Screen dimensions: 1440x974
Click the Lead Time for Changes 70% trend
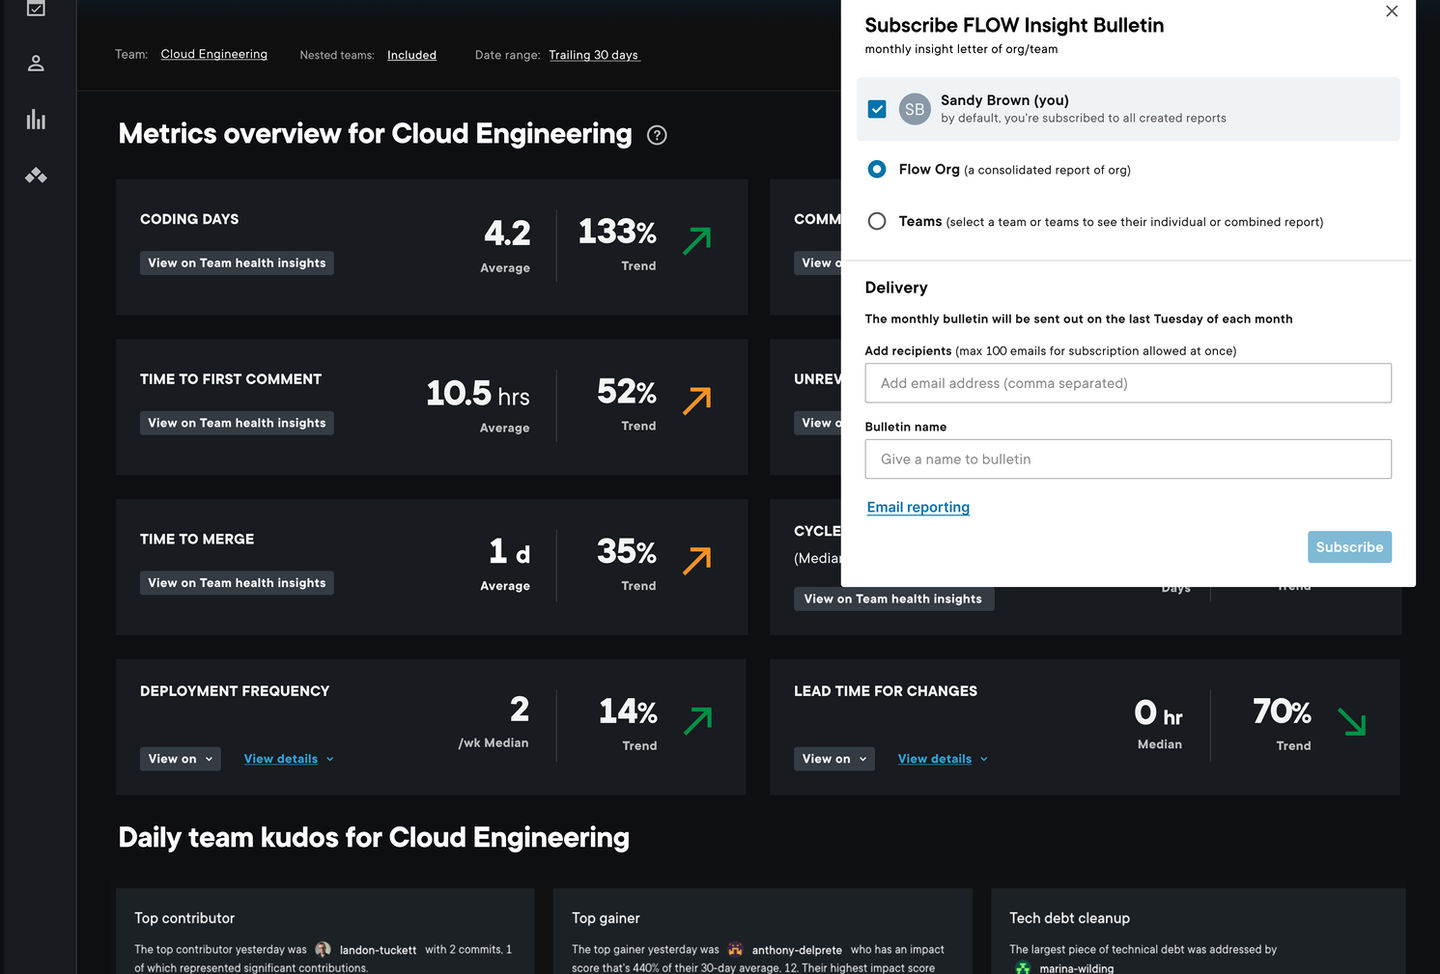pyautogui.click(x=1282, y=711)
